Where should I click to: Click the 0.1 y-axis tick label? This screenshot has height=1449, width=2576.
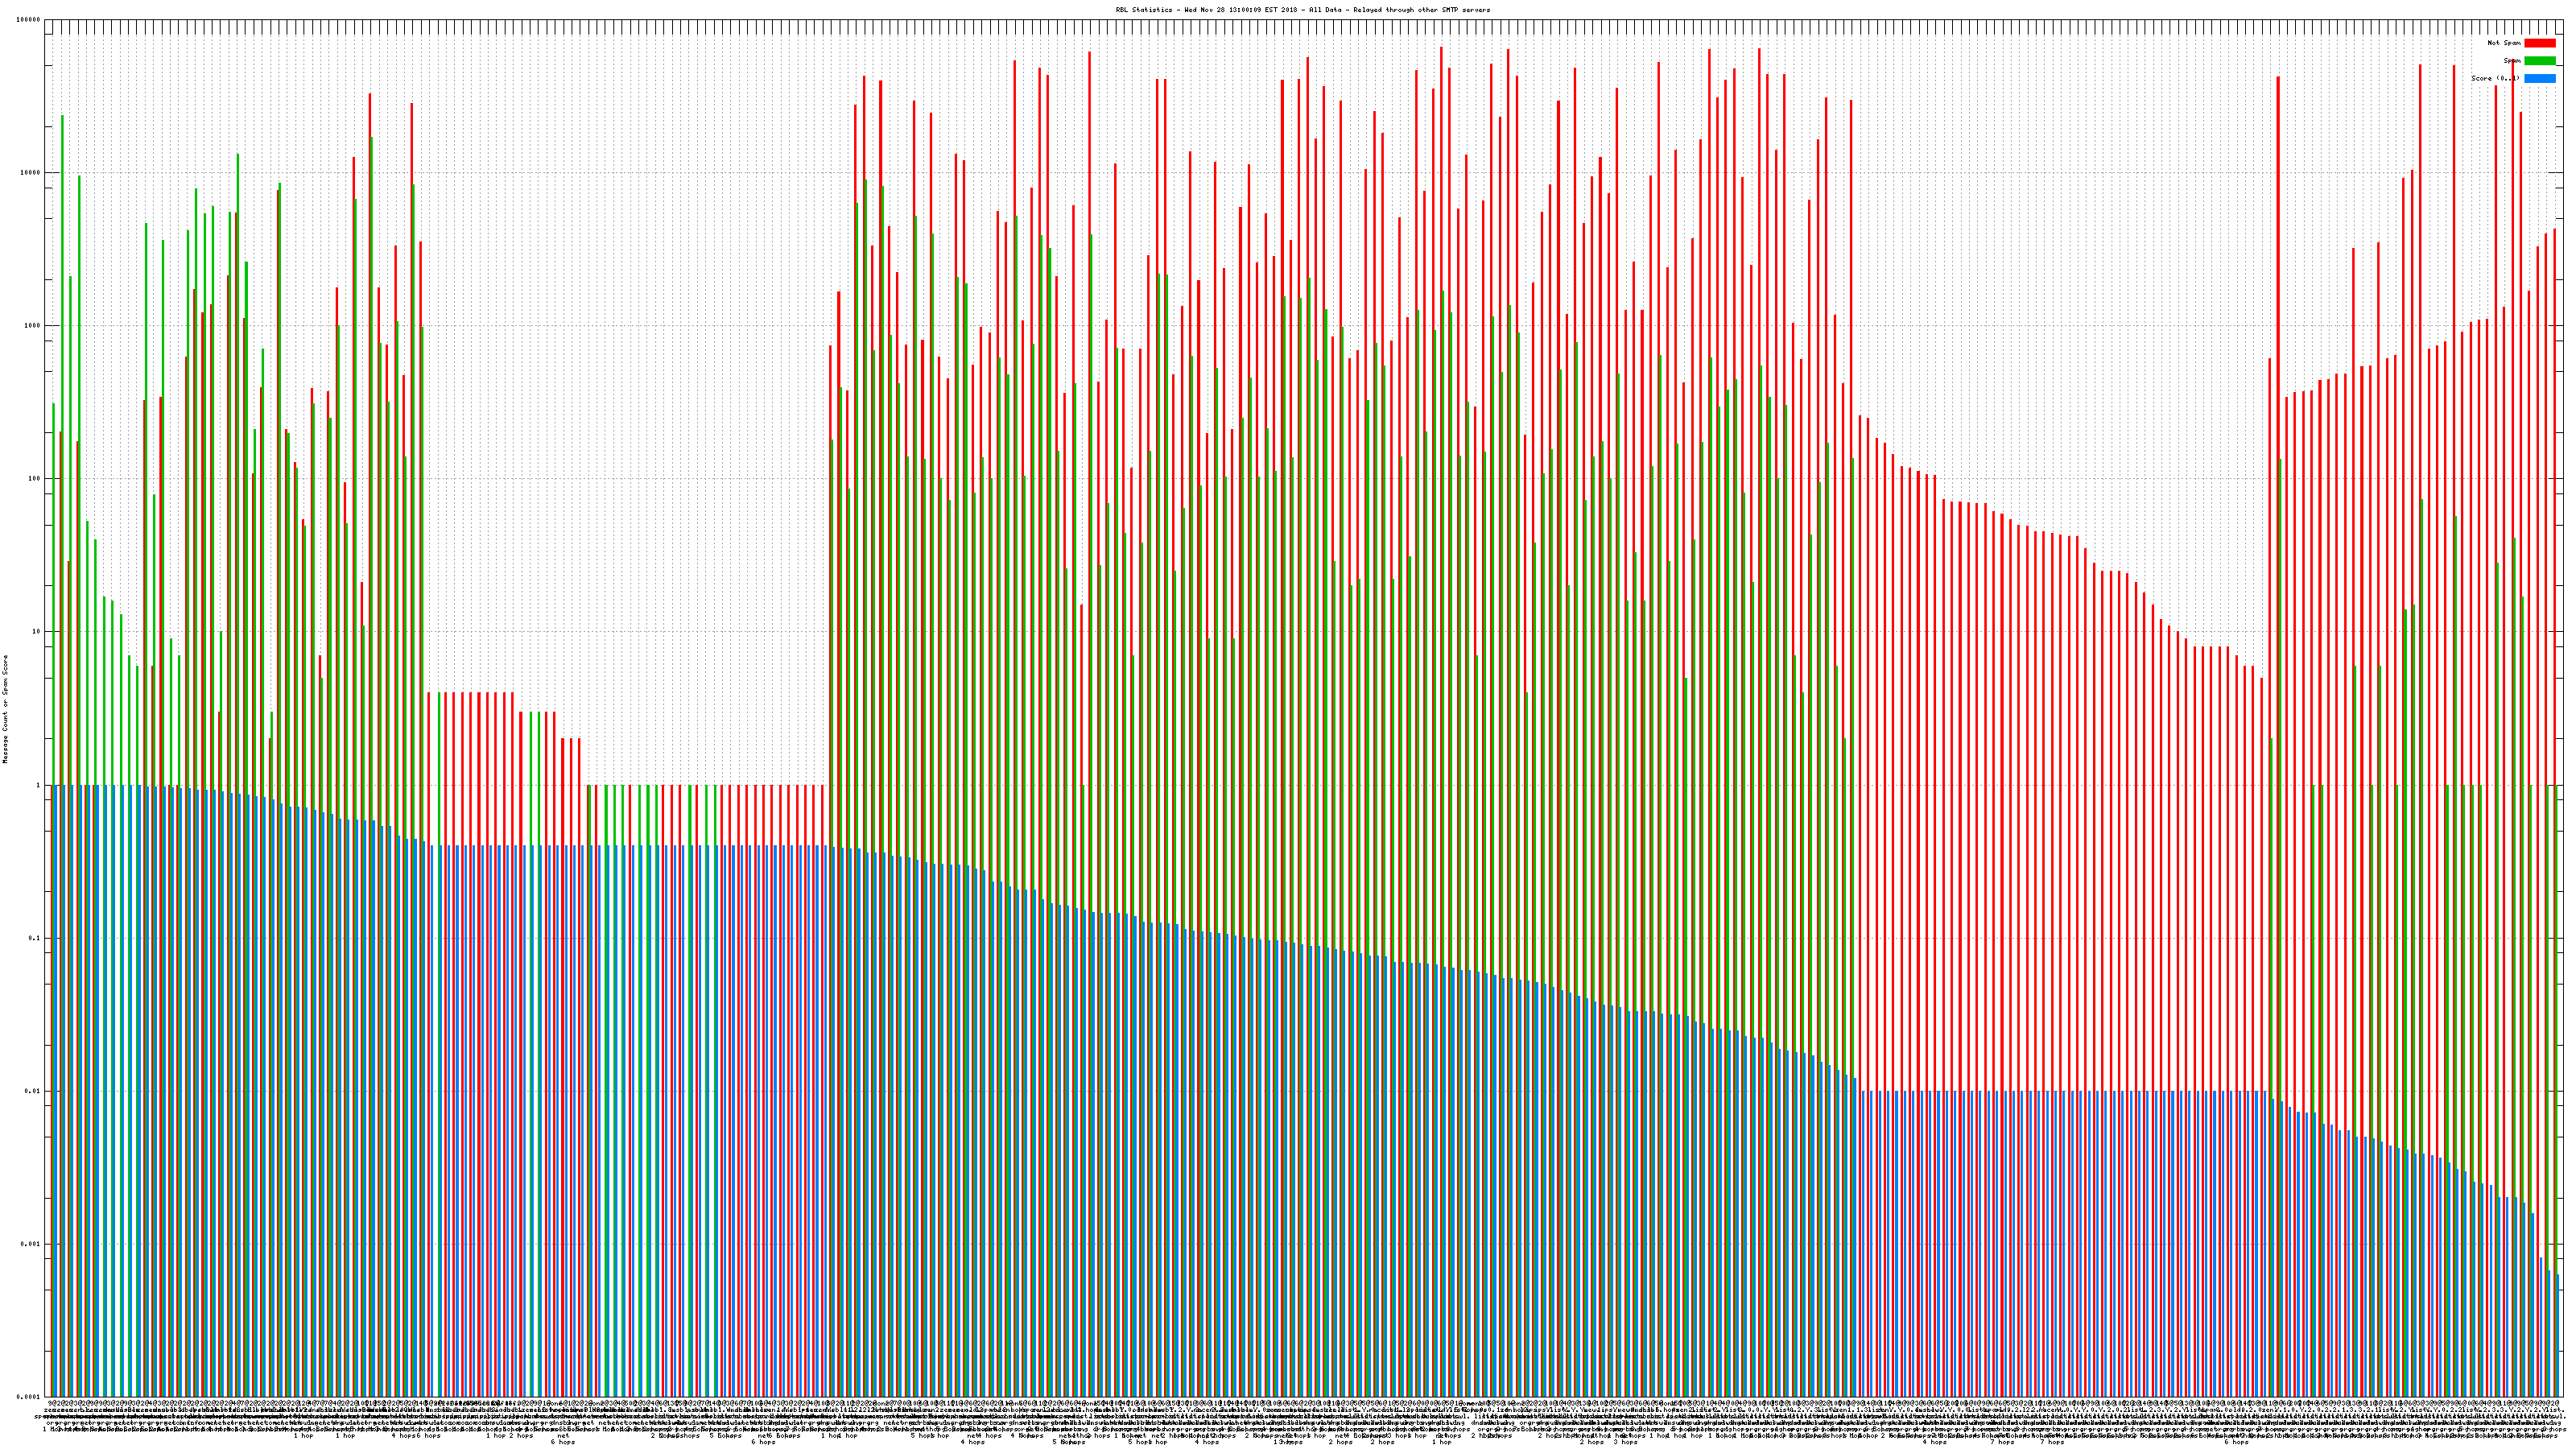pos(35,938)
